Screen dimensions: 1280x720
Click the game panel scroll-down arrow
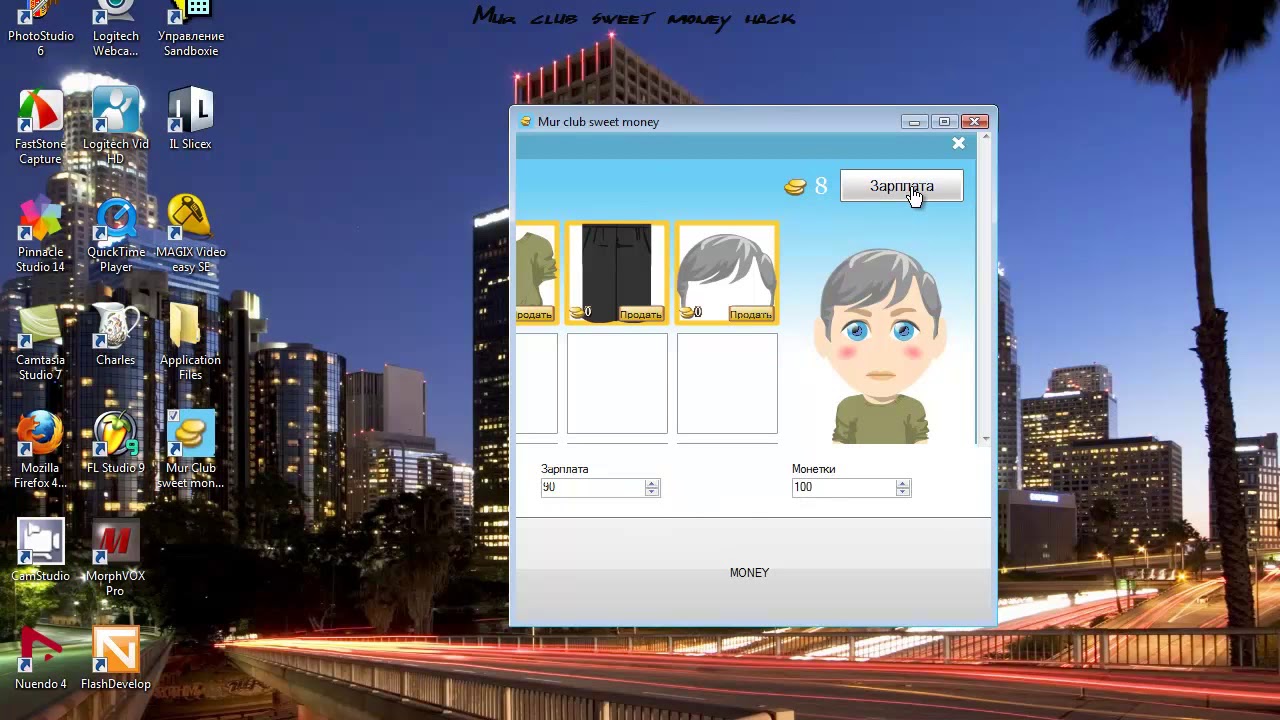click(x=986, y=438)
